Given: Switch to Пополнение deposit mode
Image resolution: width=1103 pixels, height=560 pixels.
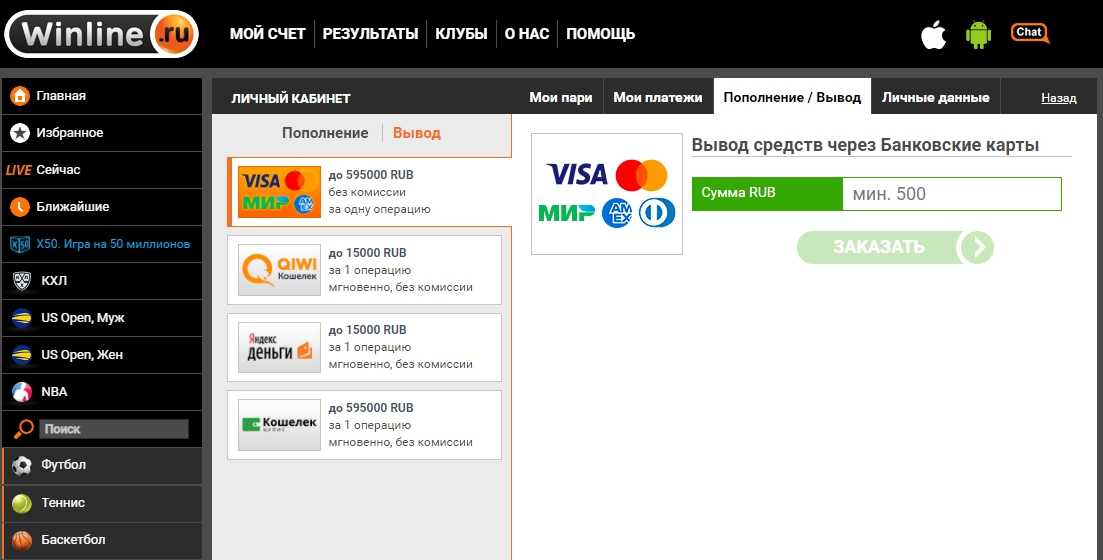Looking at the screenshot, I should [x=324, y=133].
